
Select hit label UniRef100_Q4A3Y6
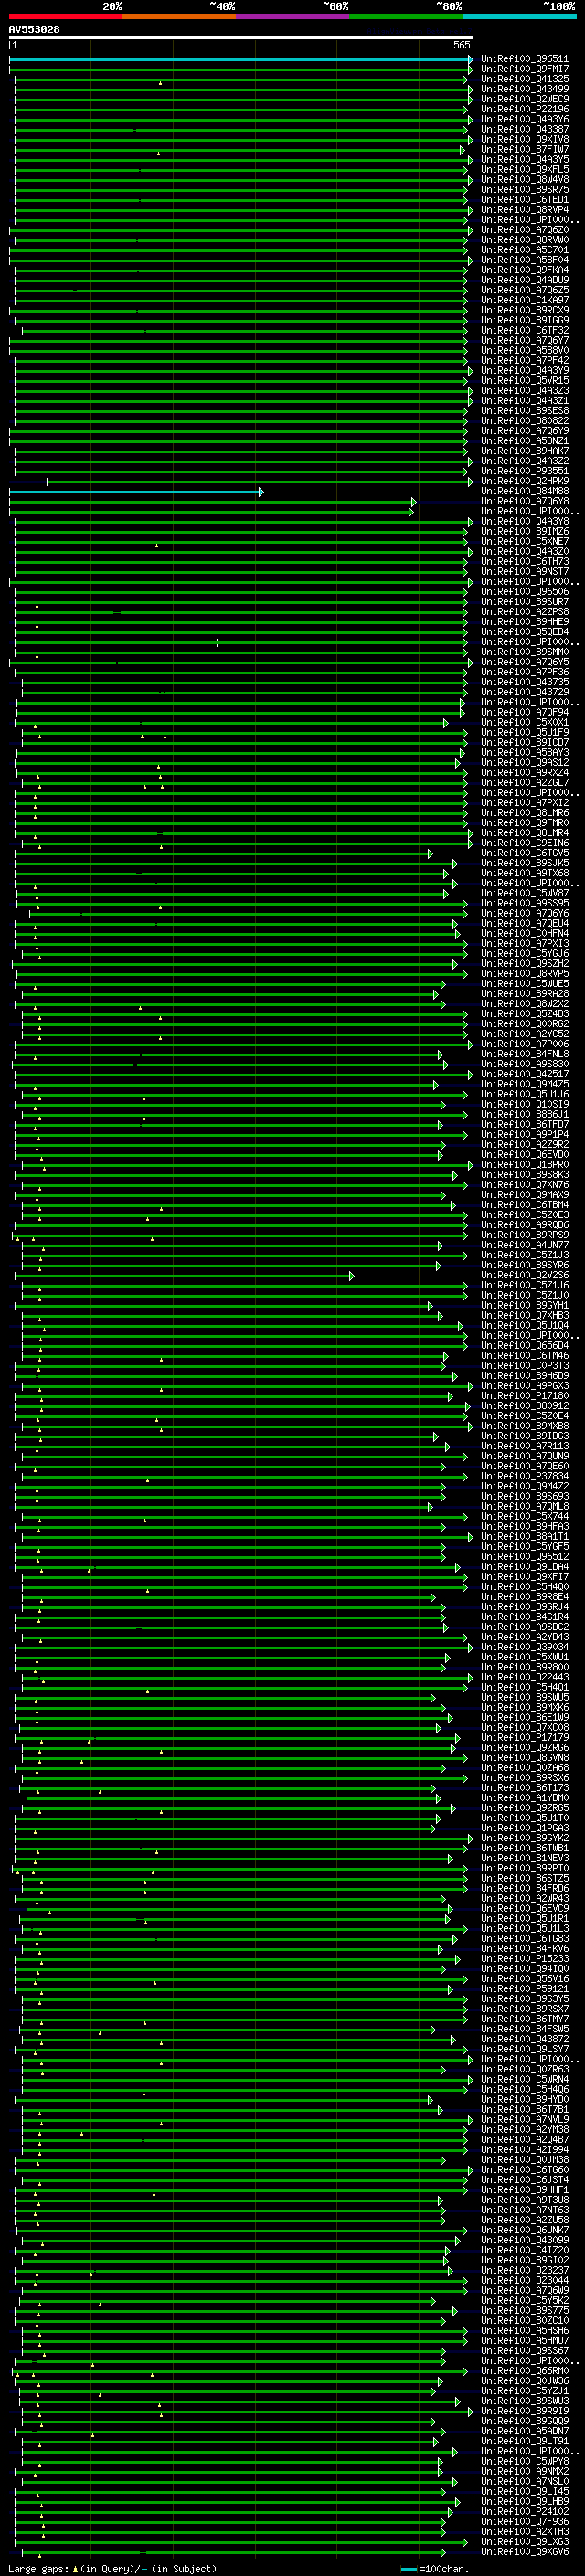click(525, 119)
